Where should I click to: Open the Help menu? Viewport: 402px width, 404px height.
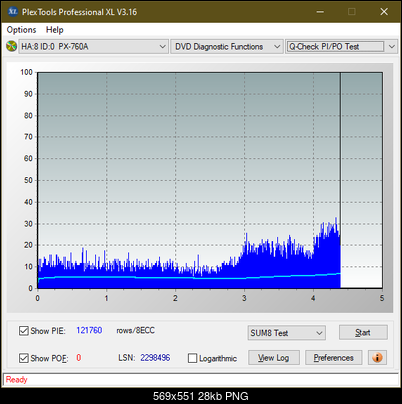[x=55, y=30]
